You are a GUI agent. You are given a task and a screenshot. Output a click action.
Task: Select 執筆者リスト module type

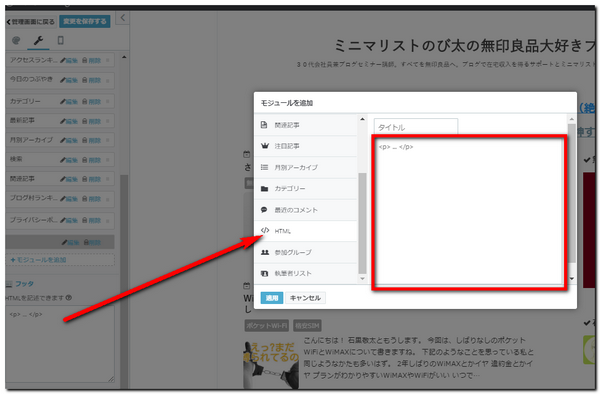[305, 274]
